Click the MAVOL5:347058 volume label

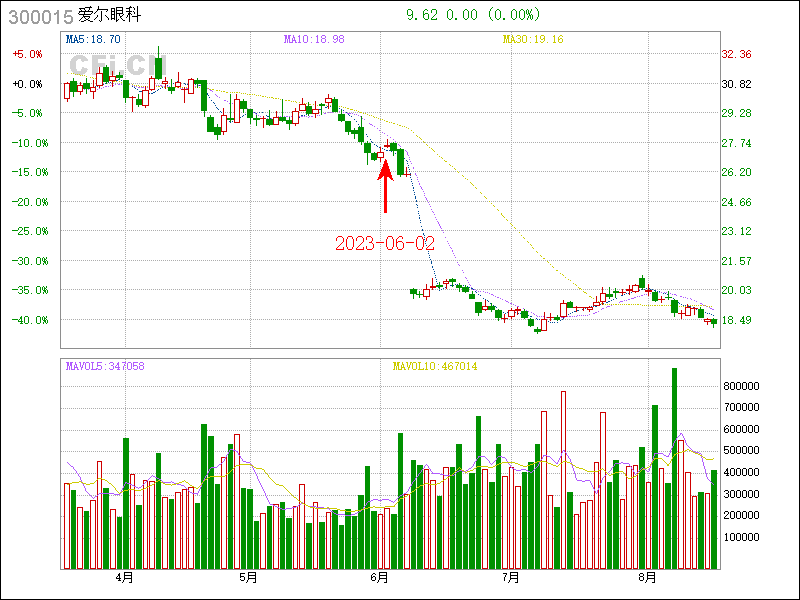coord(105,367)
